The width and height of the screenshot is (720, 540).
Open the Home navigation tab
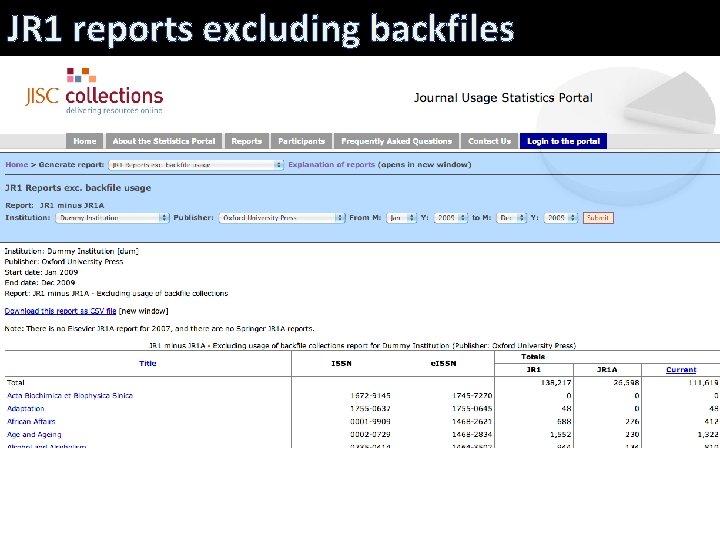coord(85,141)
